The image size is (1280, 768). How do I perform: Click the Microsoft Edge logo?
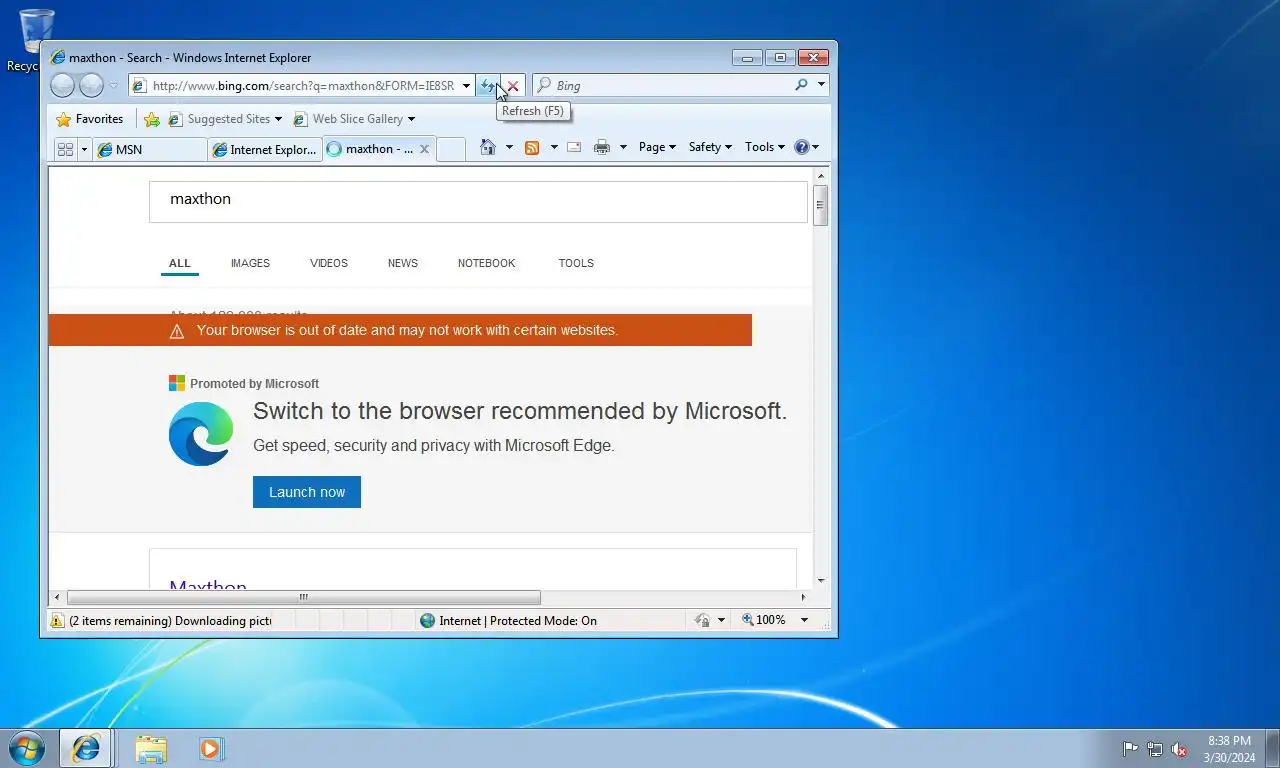(201, 434)
